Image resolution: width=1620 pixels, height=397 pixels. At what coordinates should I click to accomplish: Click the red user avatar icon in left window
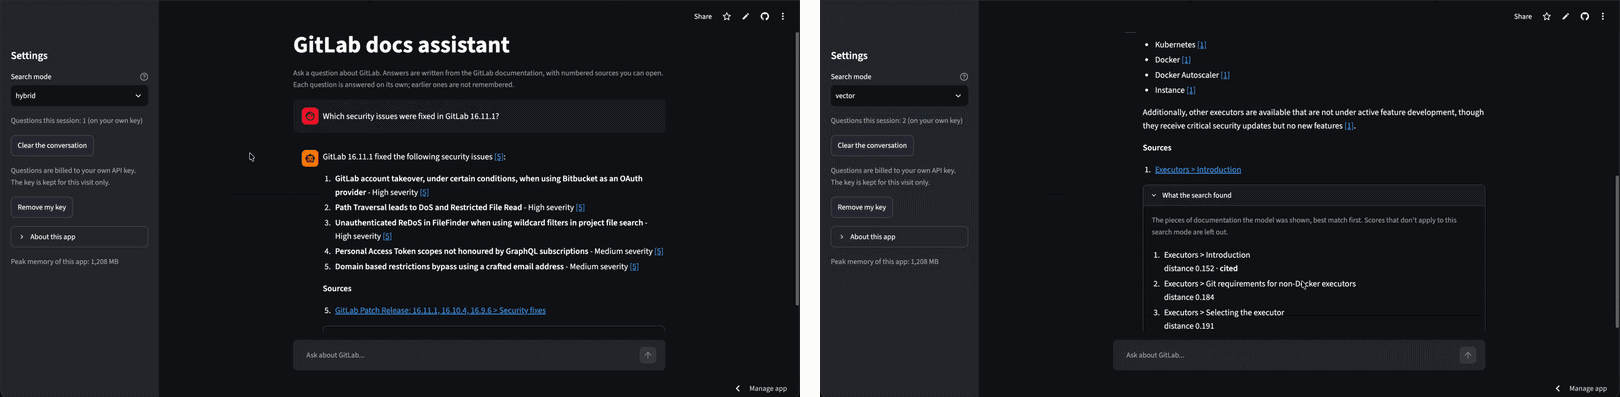(x=310, y=116)
